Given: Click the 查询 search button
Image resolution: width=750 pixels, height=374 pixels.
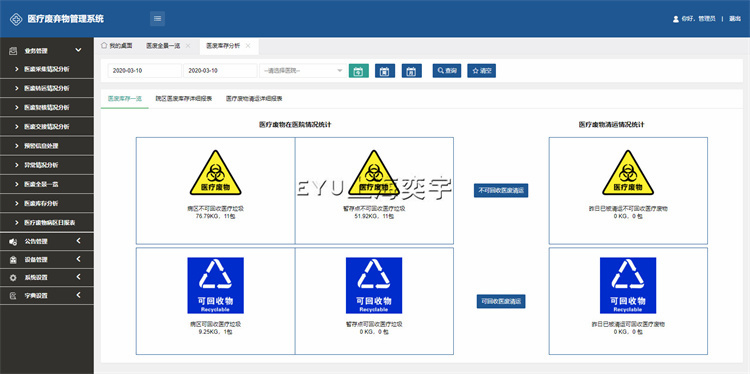Looking at the screenshot, I should [447, 71].
